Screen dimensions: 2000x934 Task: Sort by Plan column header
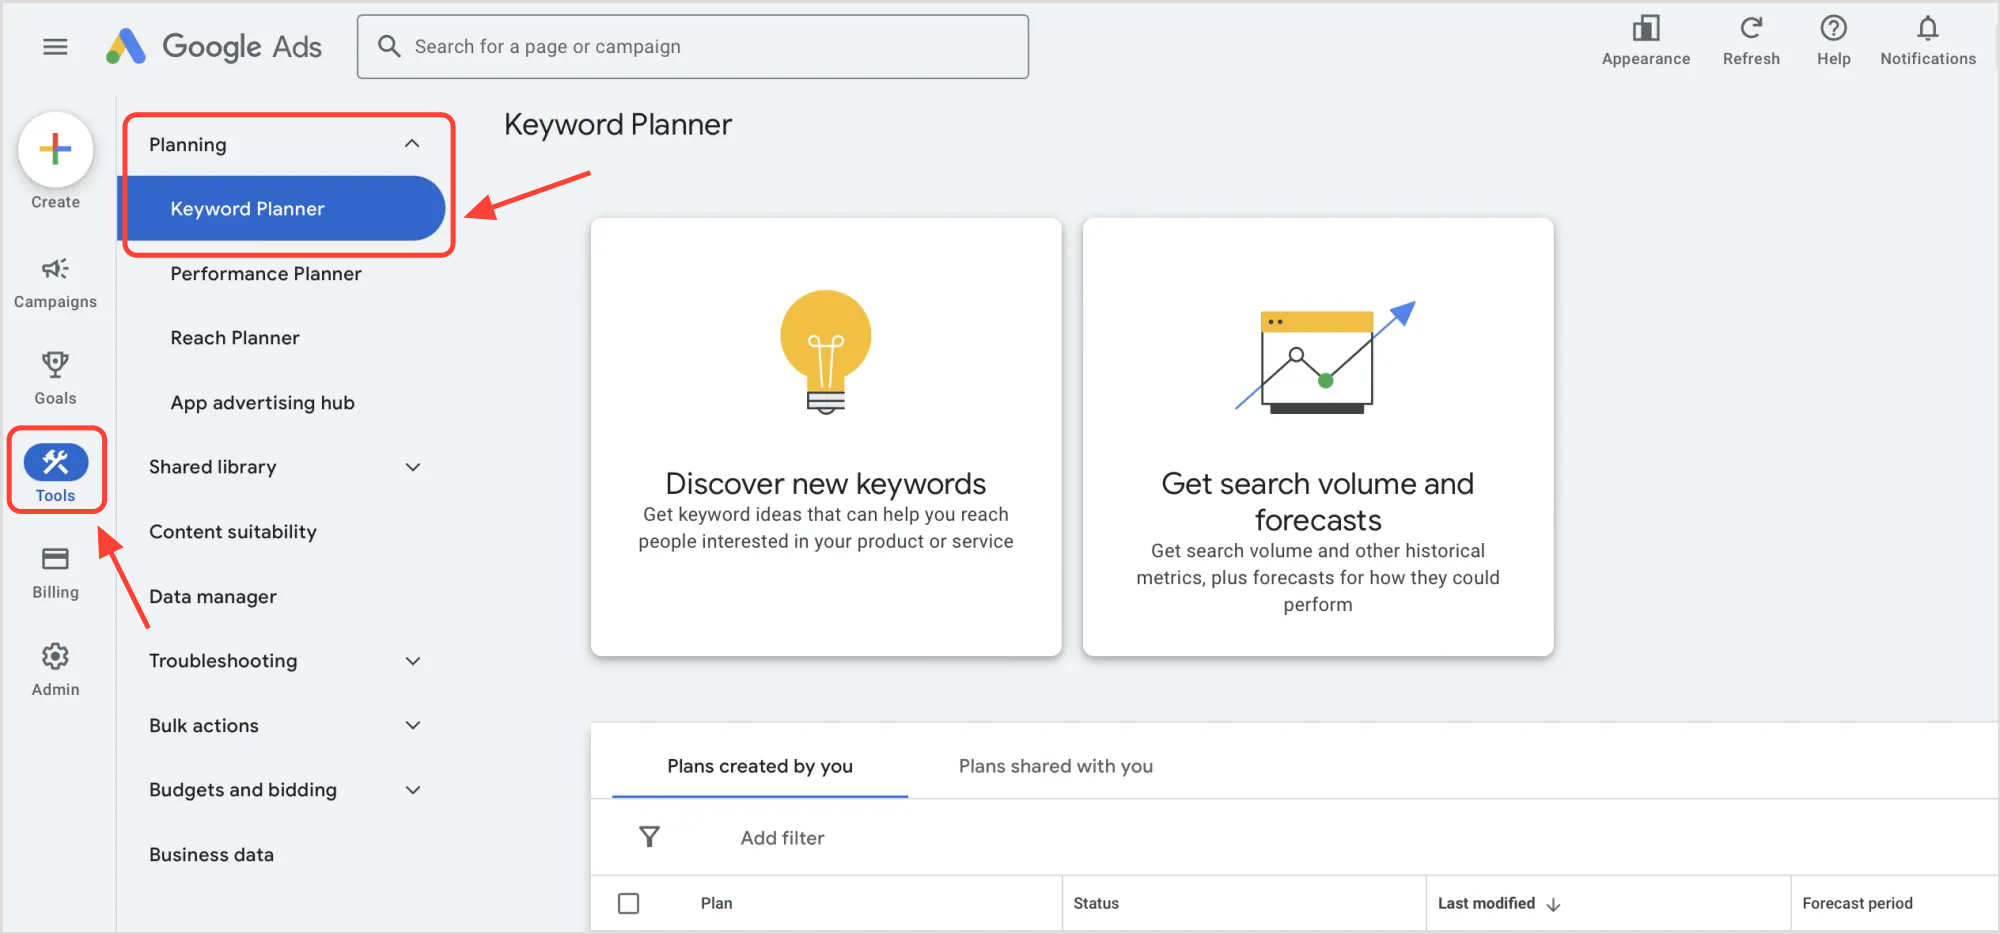pyautogui.click(x=716, y=903)
